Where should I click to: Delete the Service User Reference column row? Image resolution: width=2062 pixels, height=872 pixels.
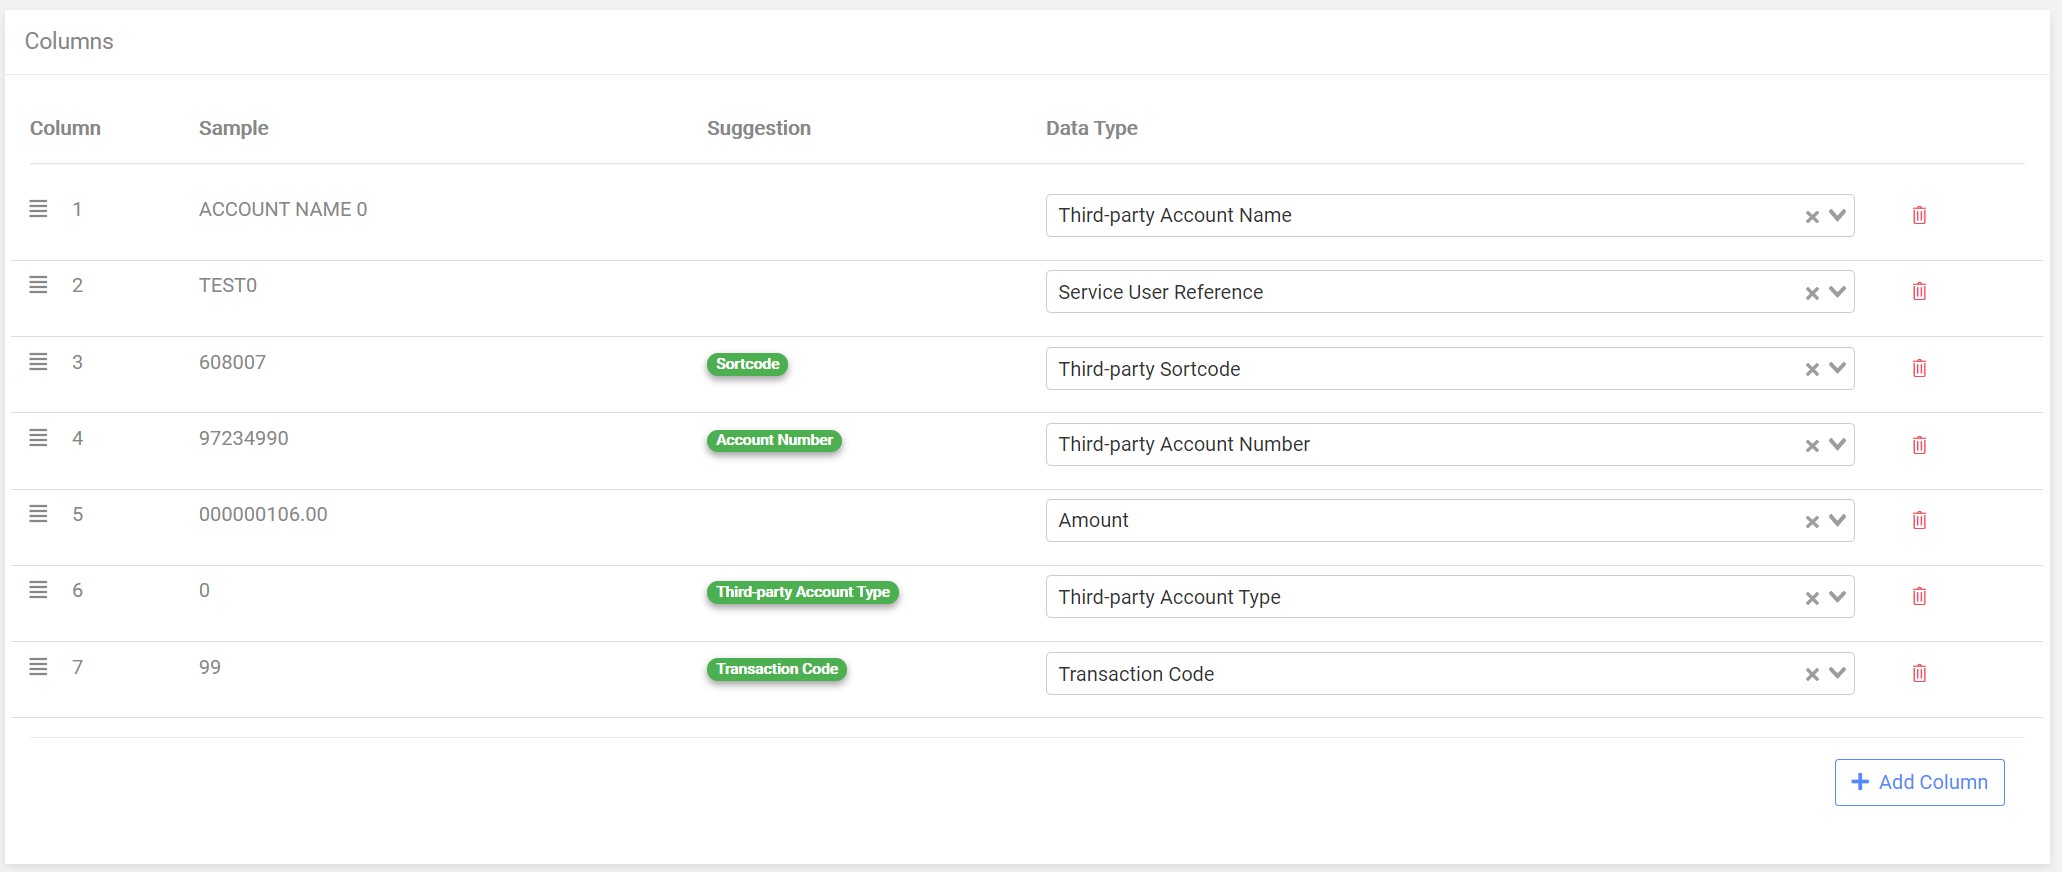tap(1919, 291)
